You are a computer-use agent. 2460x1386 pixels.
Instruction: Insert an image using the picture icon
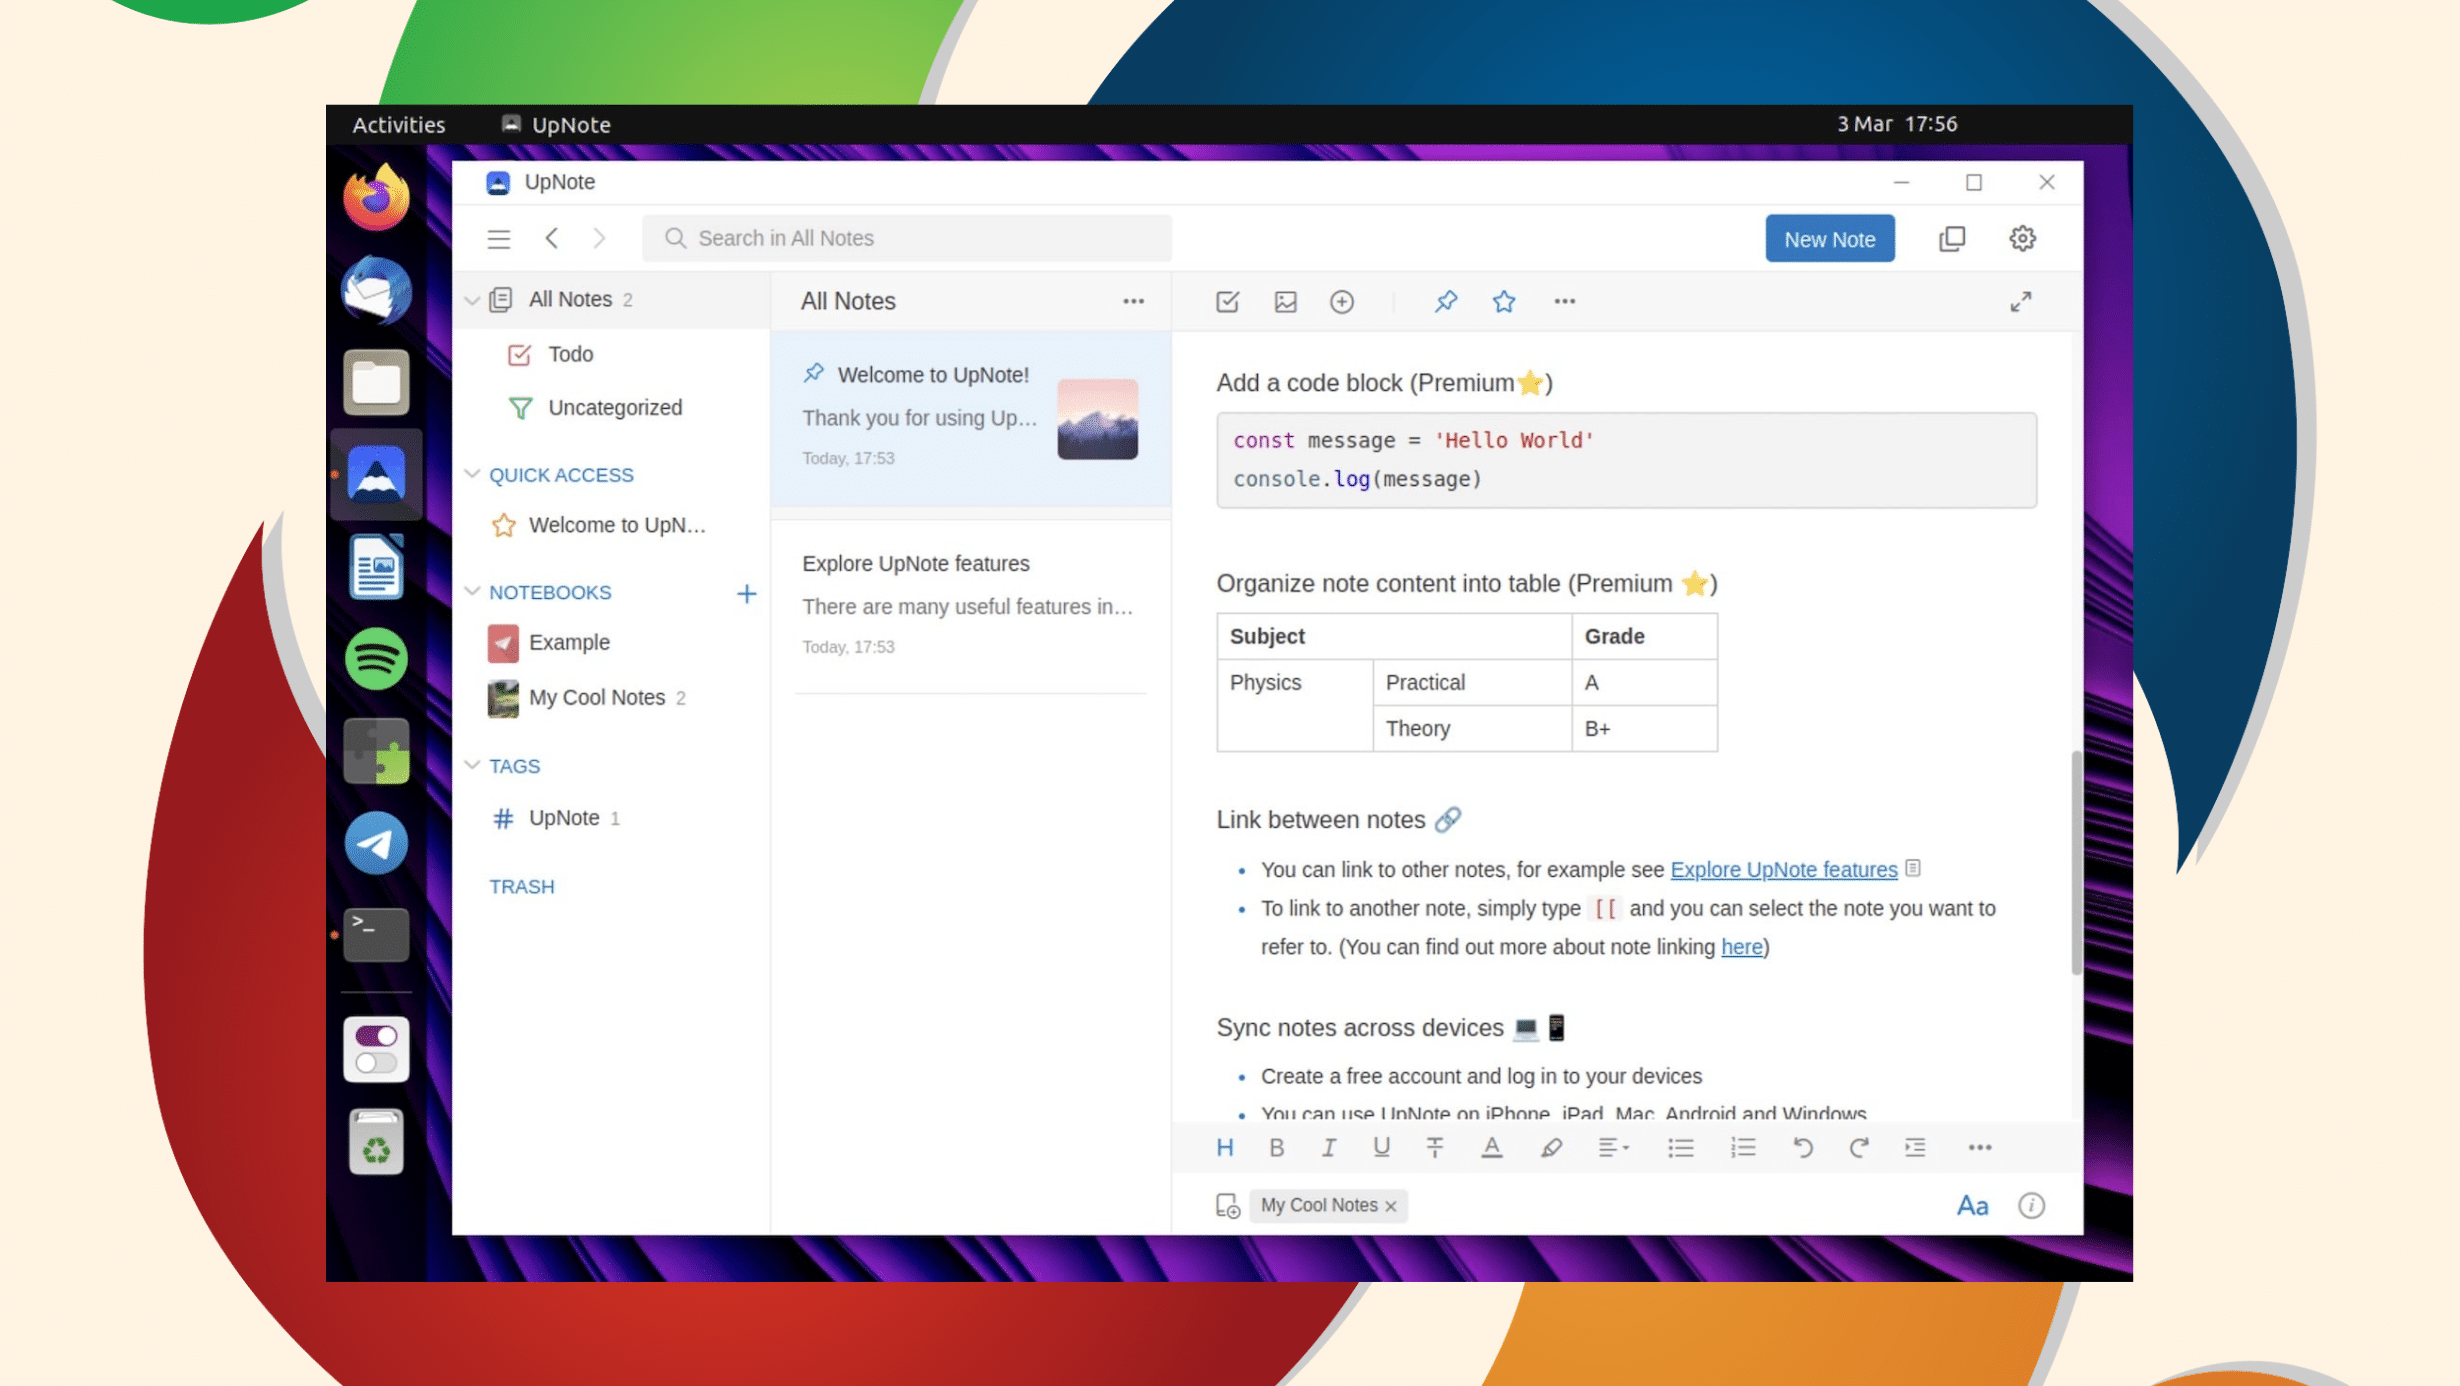click(x=1285, y=301)
